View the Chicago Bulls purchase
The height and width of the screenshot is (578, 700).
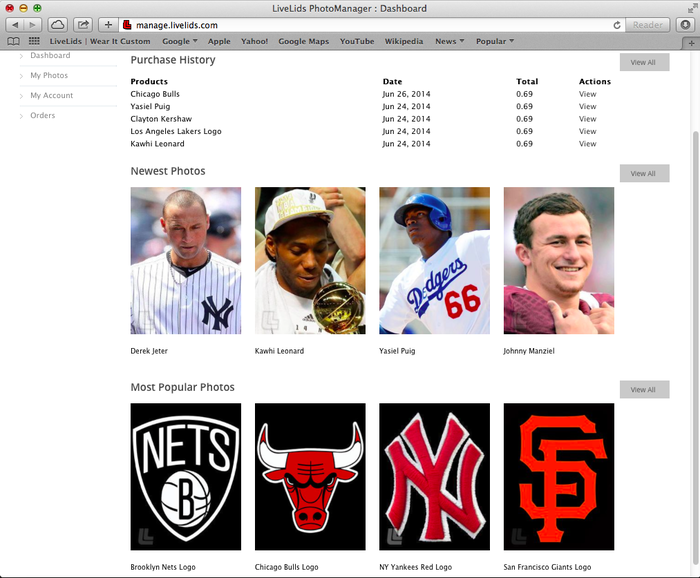[588, 94]
